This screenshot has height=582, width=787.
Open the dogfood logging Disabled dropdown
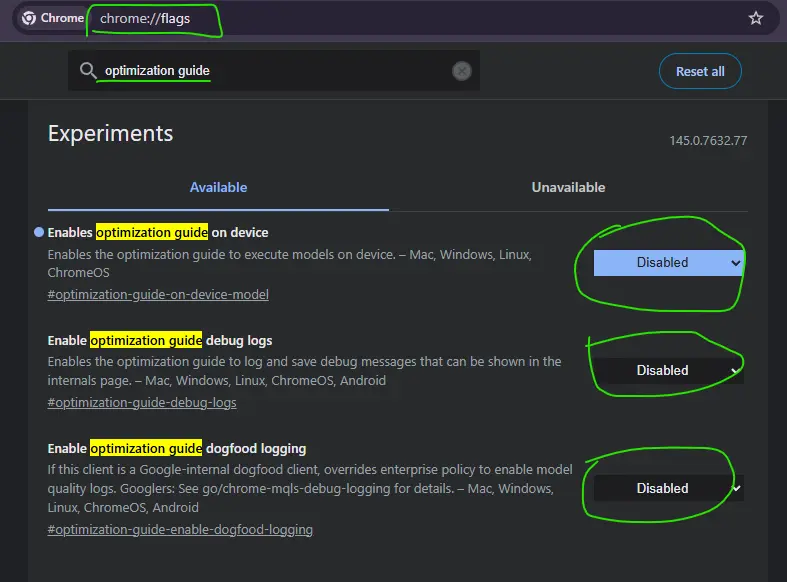[668, 488]
